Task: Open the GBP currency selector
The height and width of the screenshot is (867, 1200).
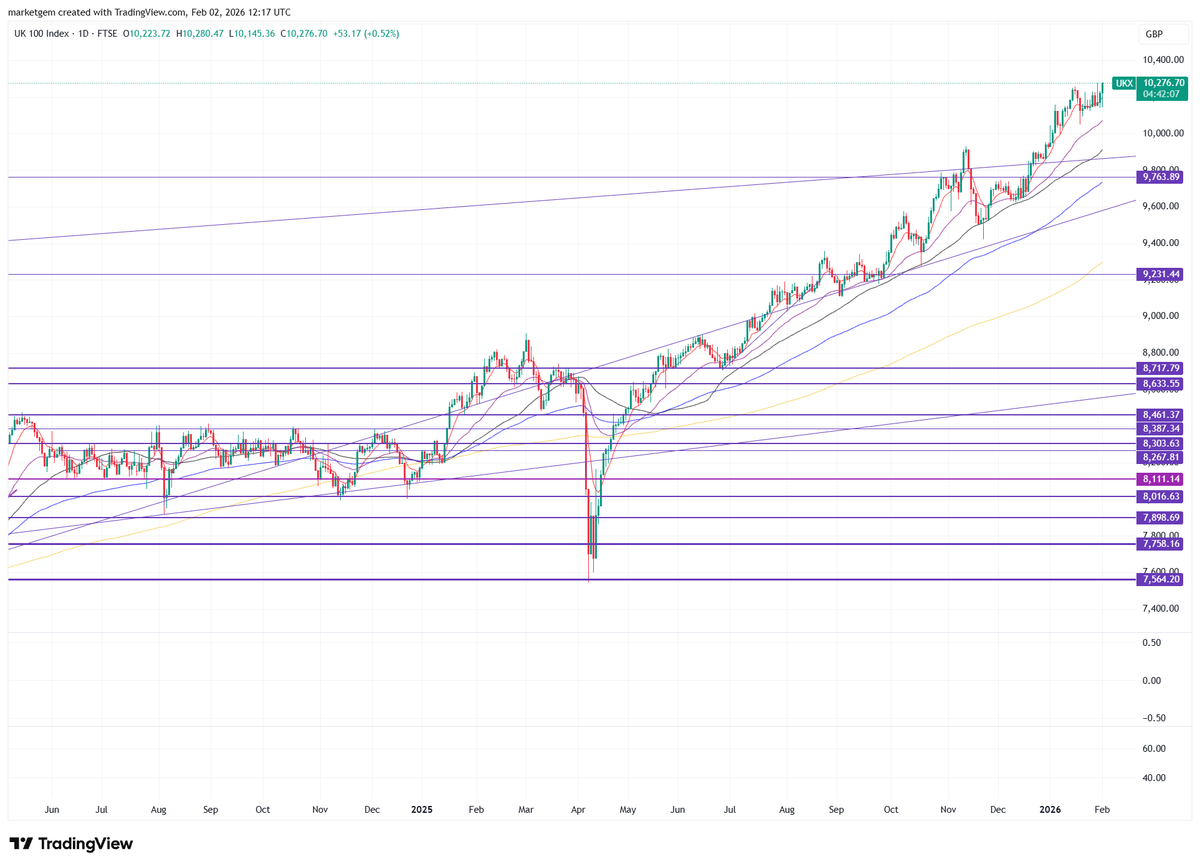Action: coord(1155,33)
